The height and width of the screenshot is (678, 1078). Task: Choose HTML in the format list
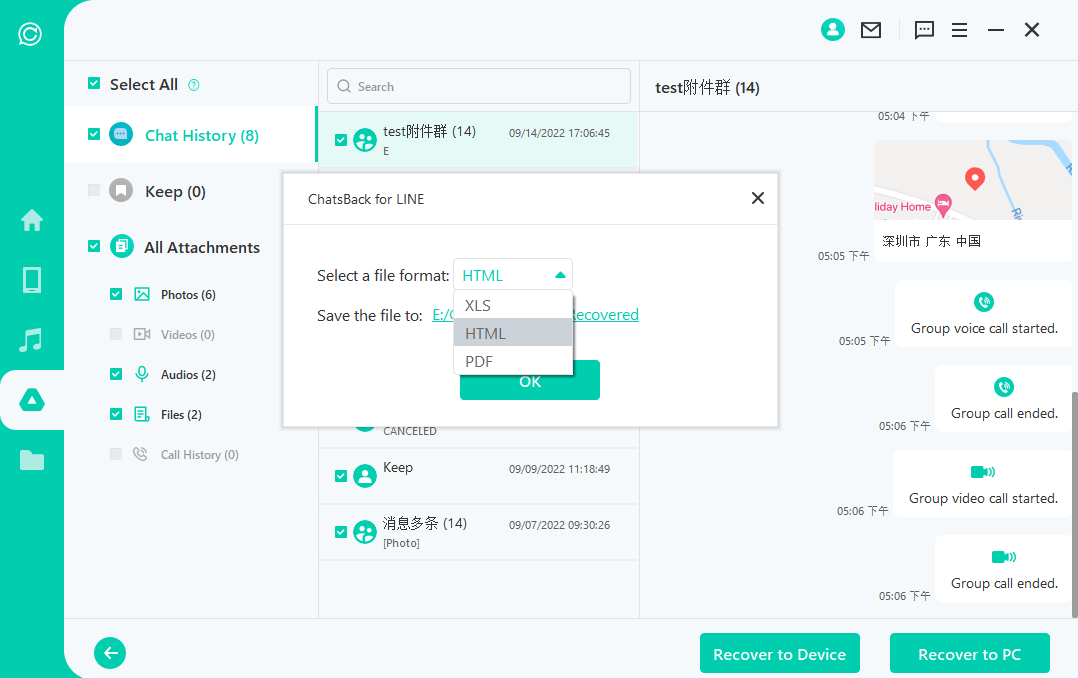513,333
